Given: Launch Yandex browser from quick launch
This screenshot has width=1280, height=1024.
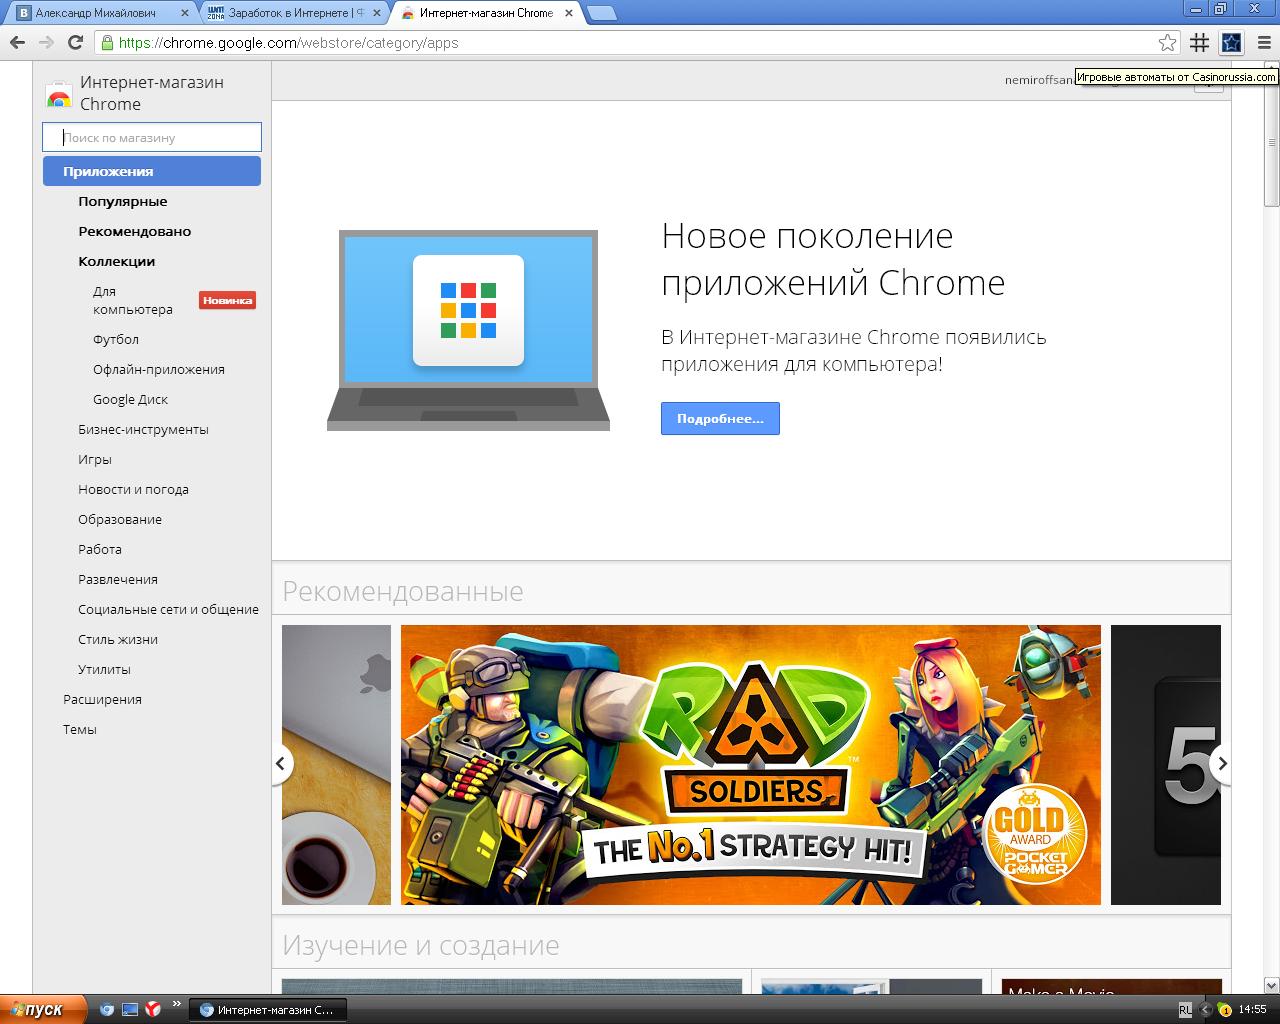Looking at the screenshot, I should [x=153, y=1009].
